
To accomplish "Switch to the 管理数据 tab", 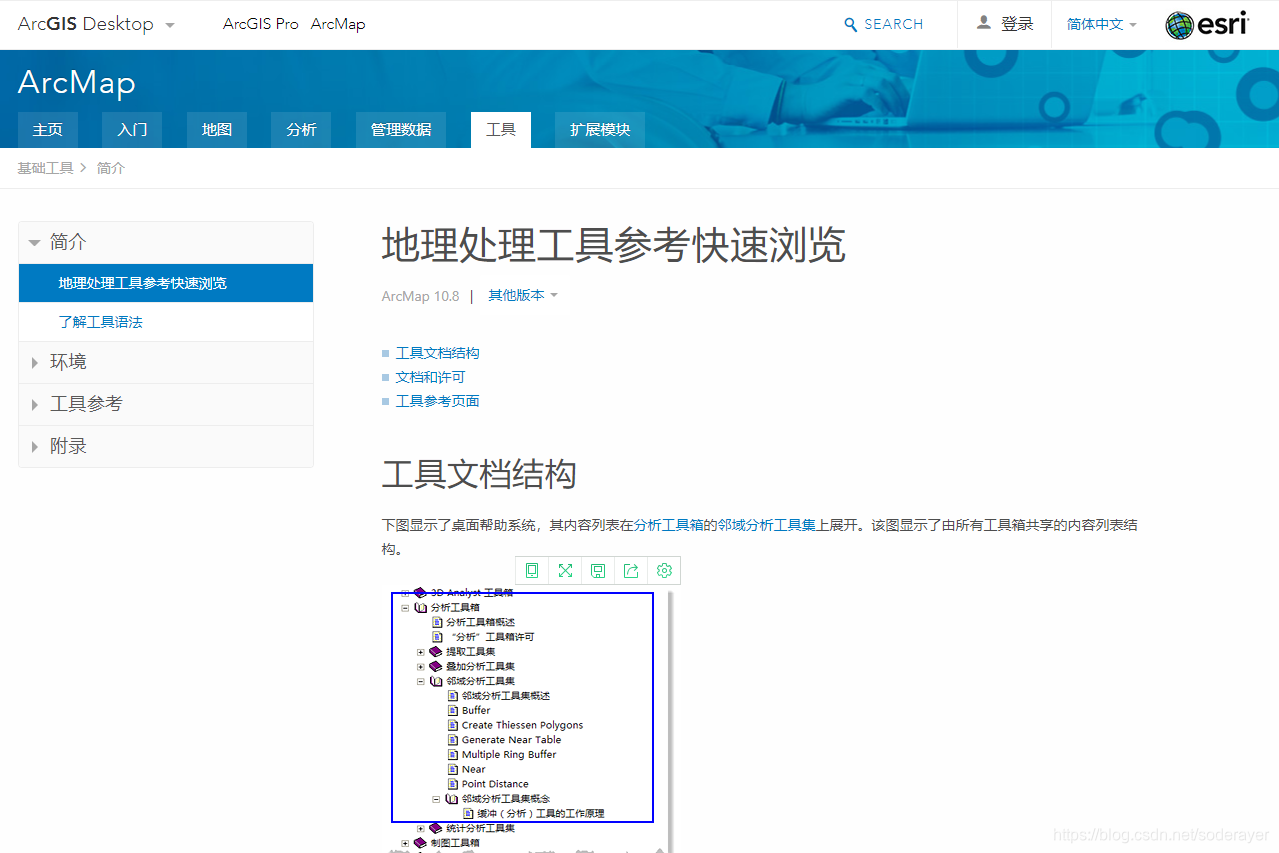I will pyautogui.click(x=401, y=130).
